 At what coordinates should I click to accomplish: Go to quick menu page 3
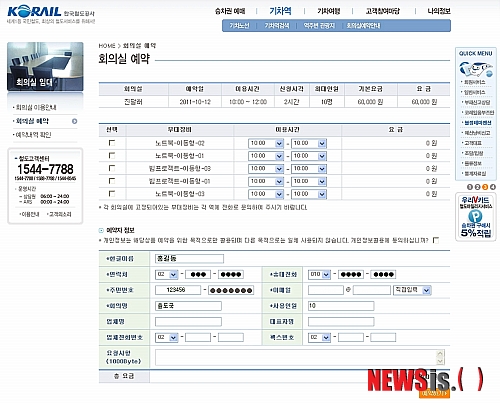(485, 187)
